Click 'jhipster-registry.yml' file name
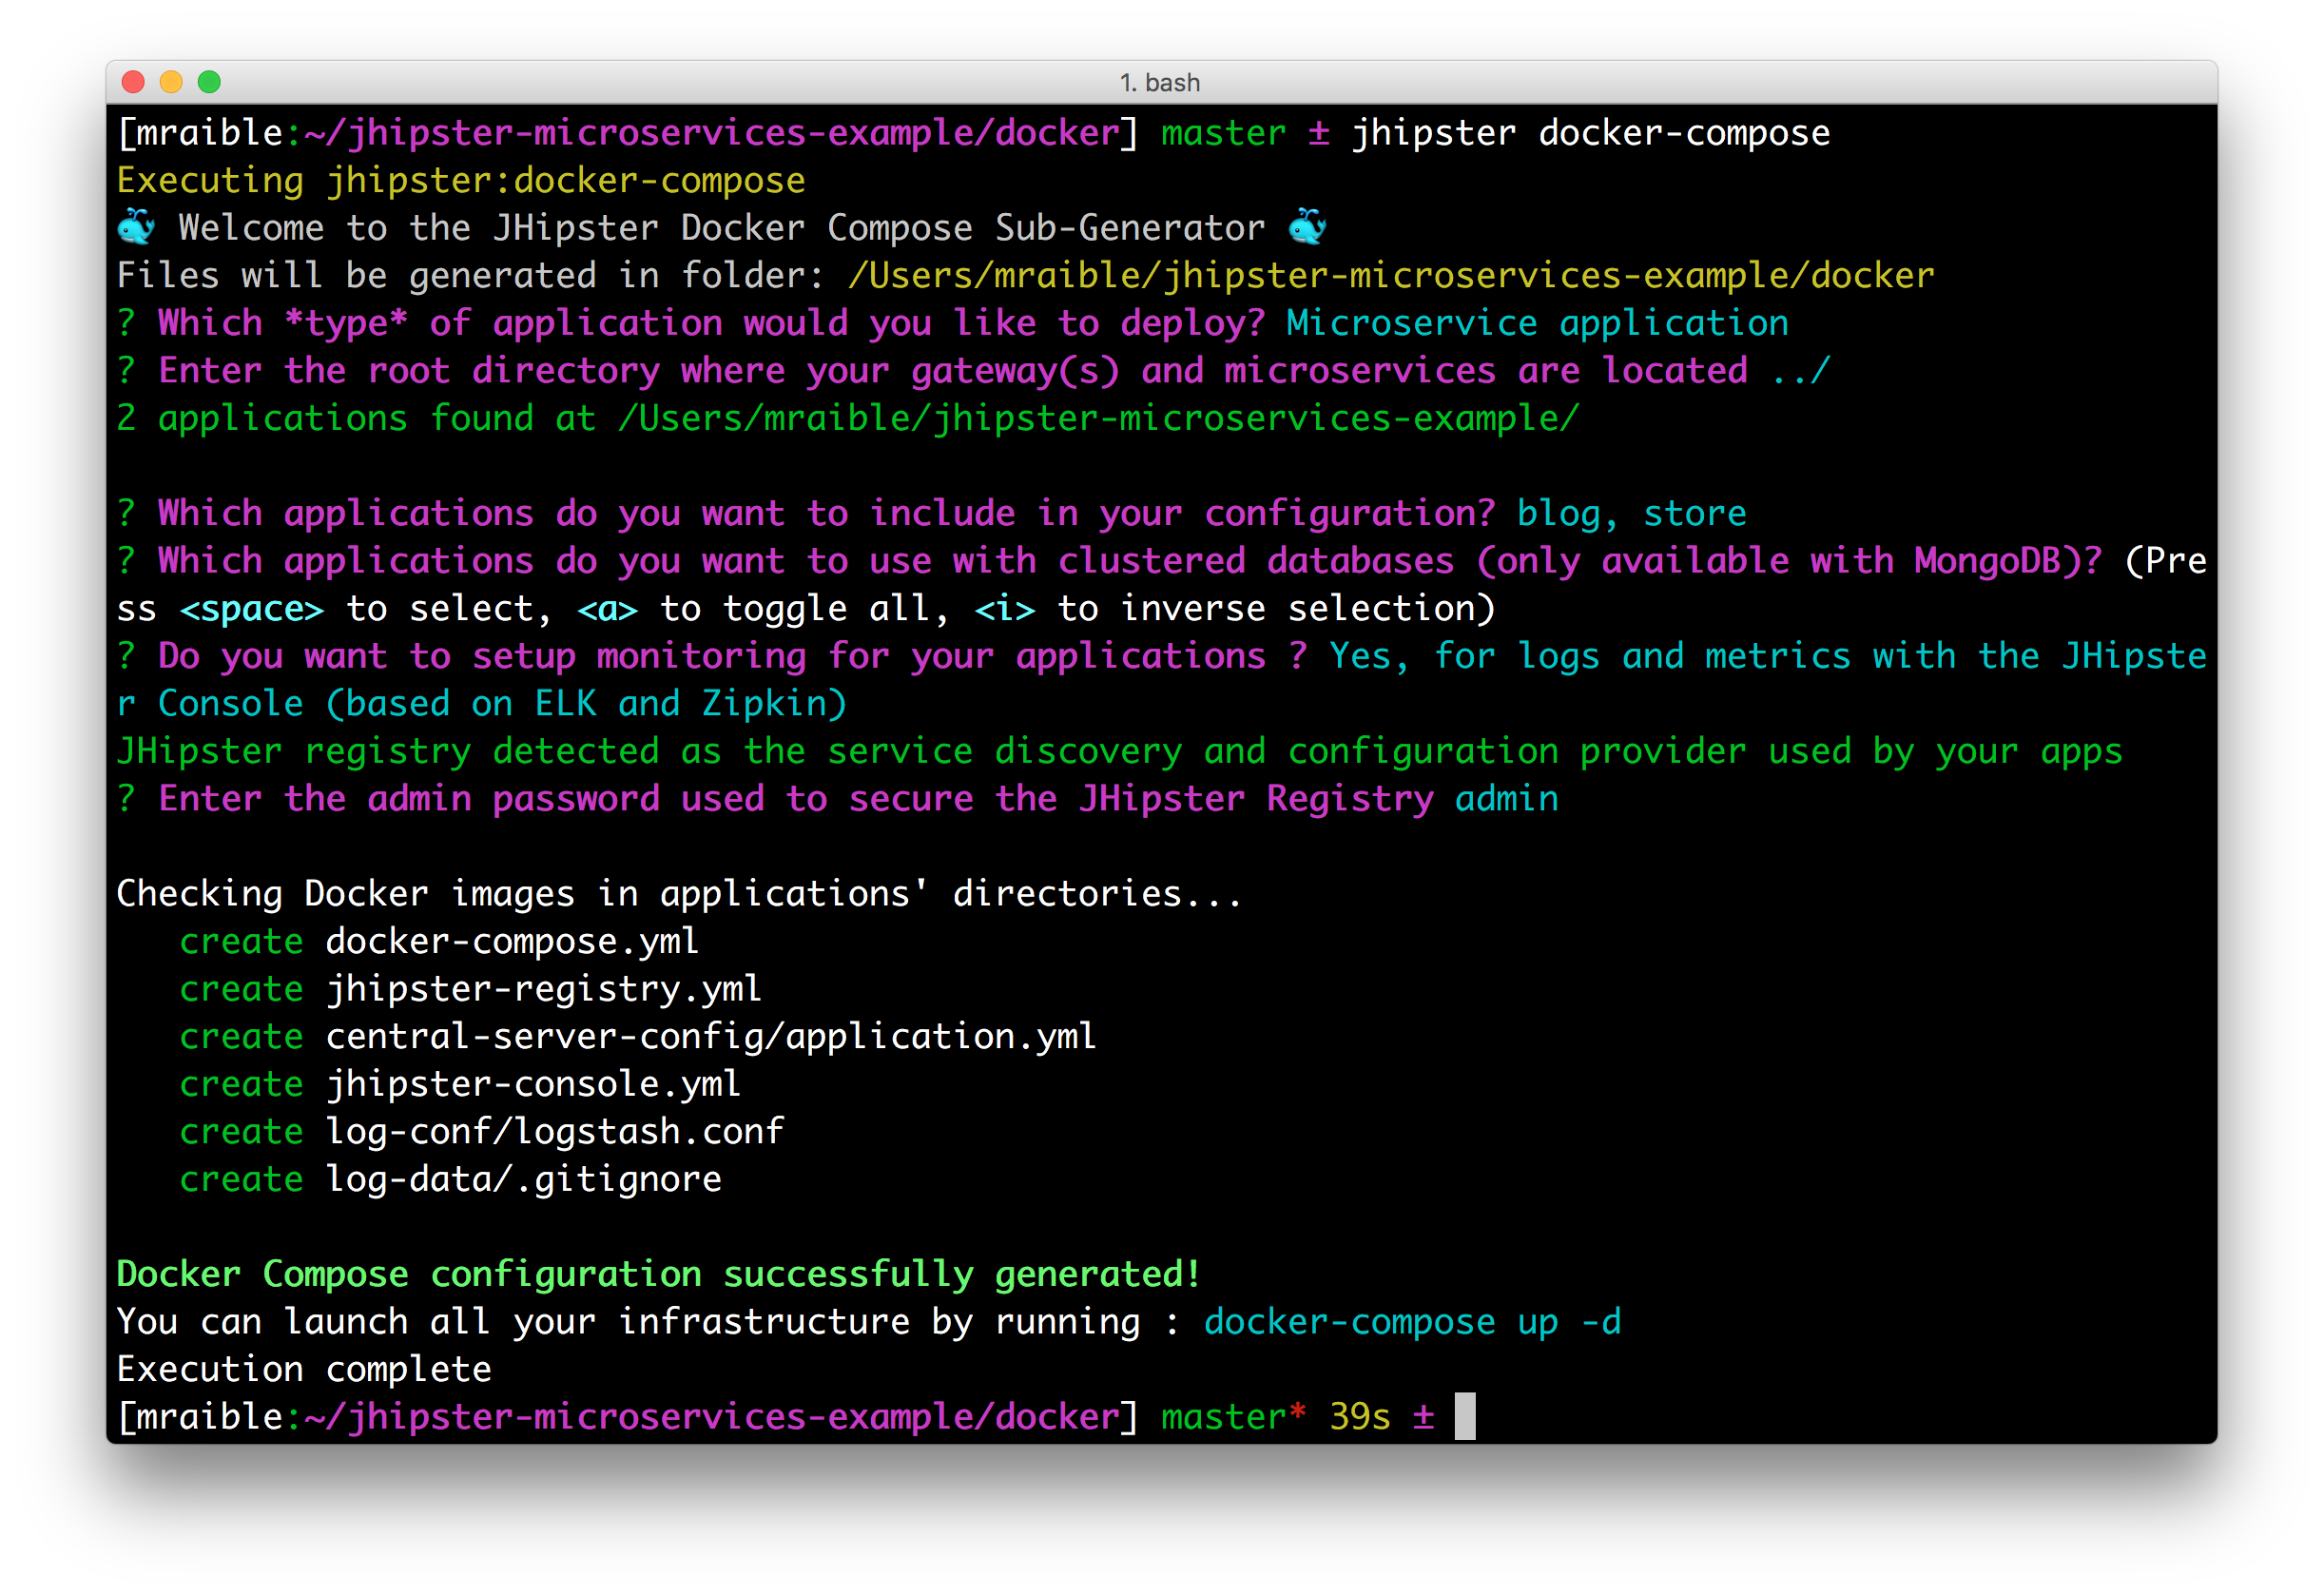This screenshot has width=2324, height=1596. click(543, 989)
